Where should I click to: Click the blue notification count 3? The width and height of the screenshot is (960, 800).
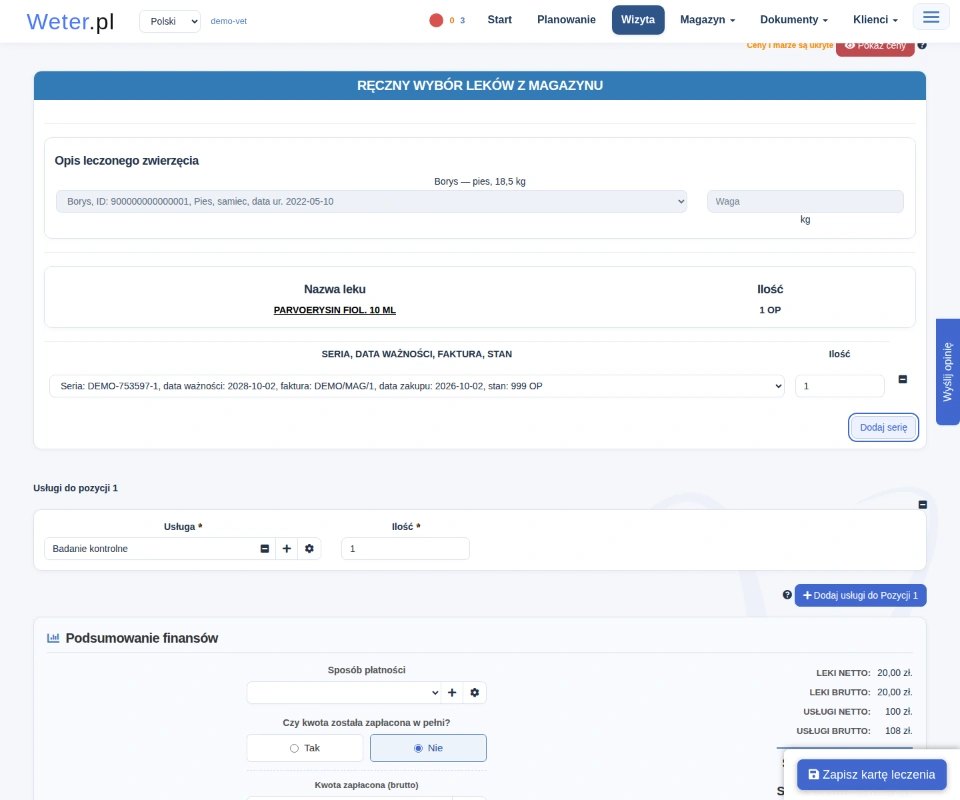coord(462,21)
